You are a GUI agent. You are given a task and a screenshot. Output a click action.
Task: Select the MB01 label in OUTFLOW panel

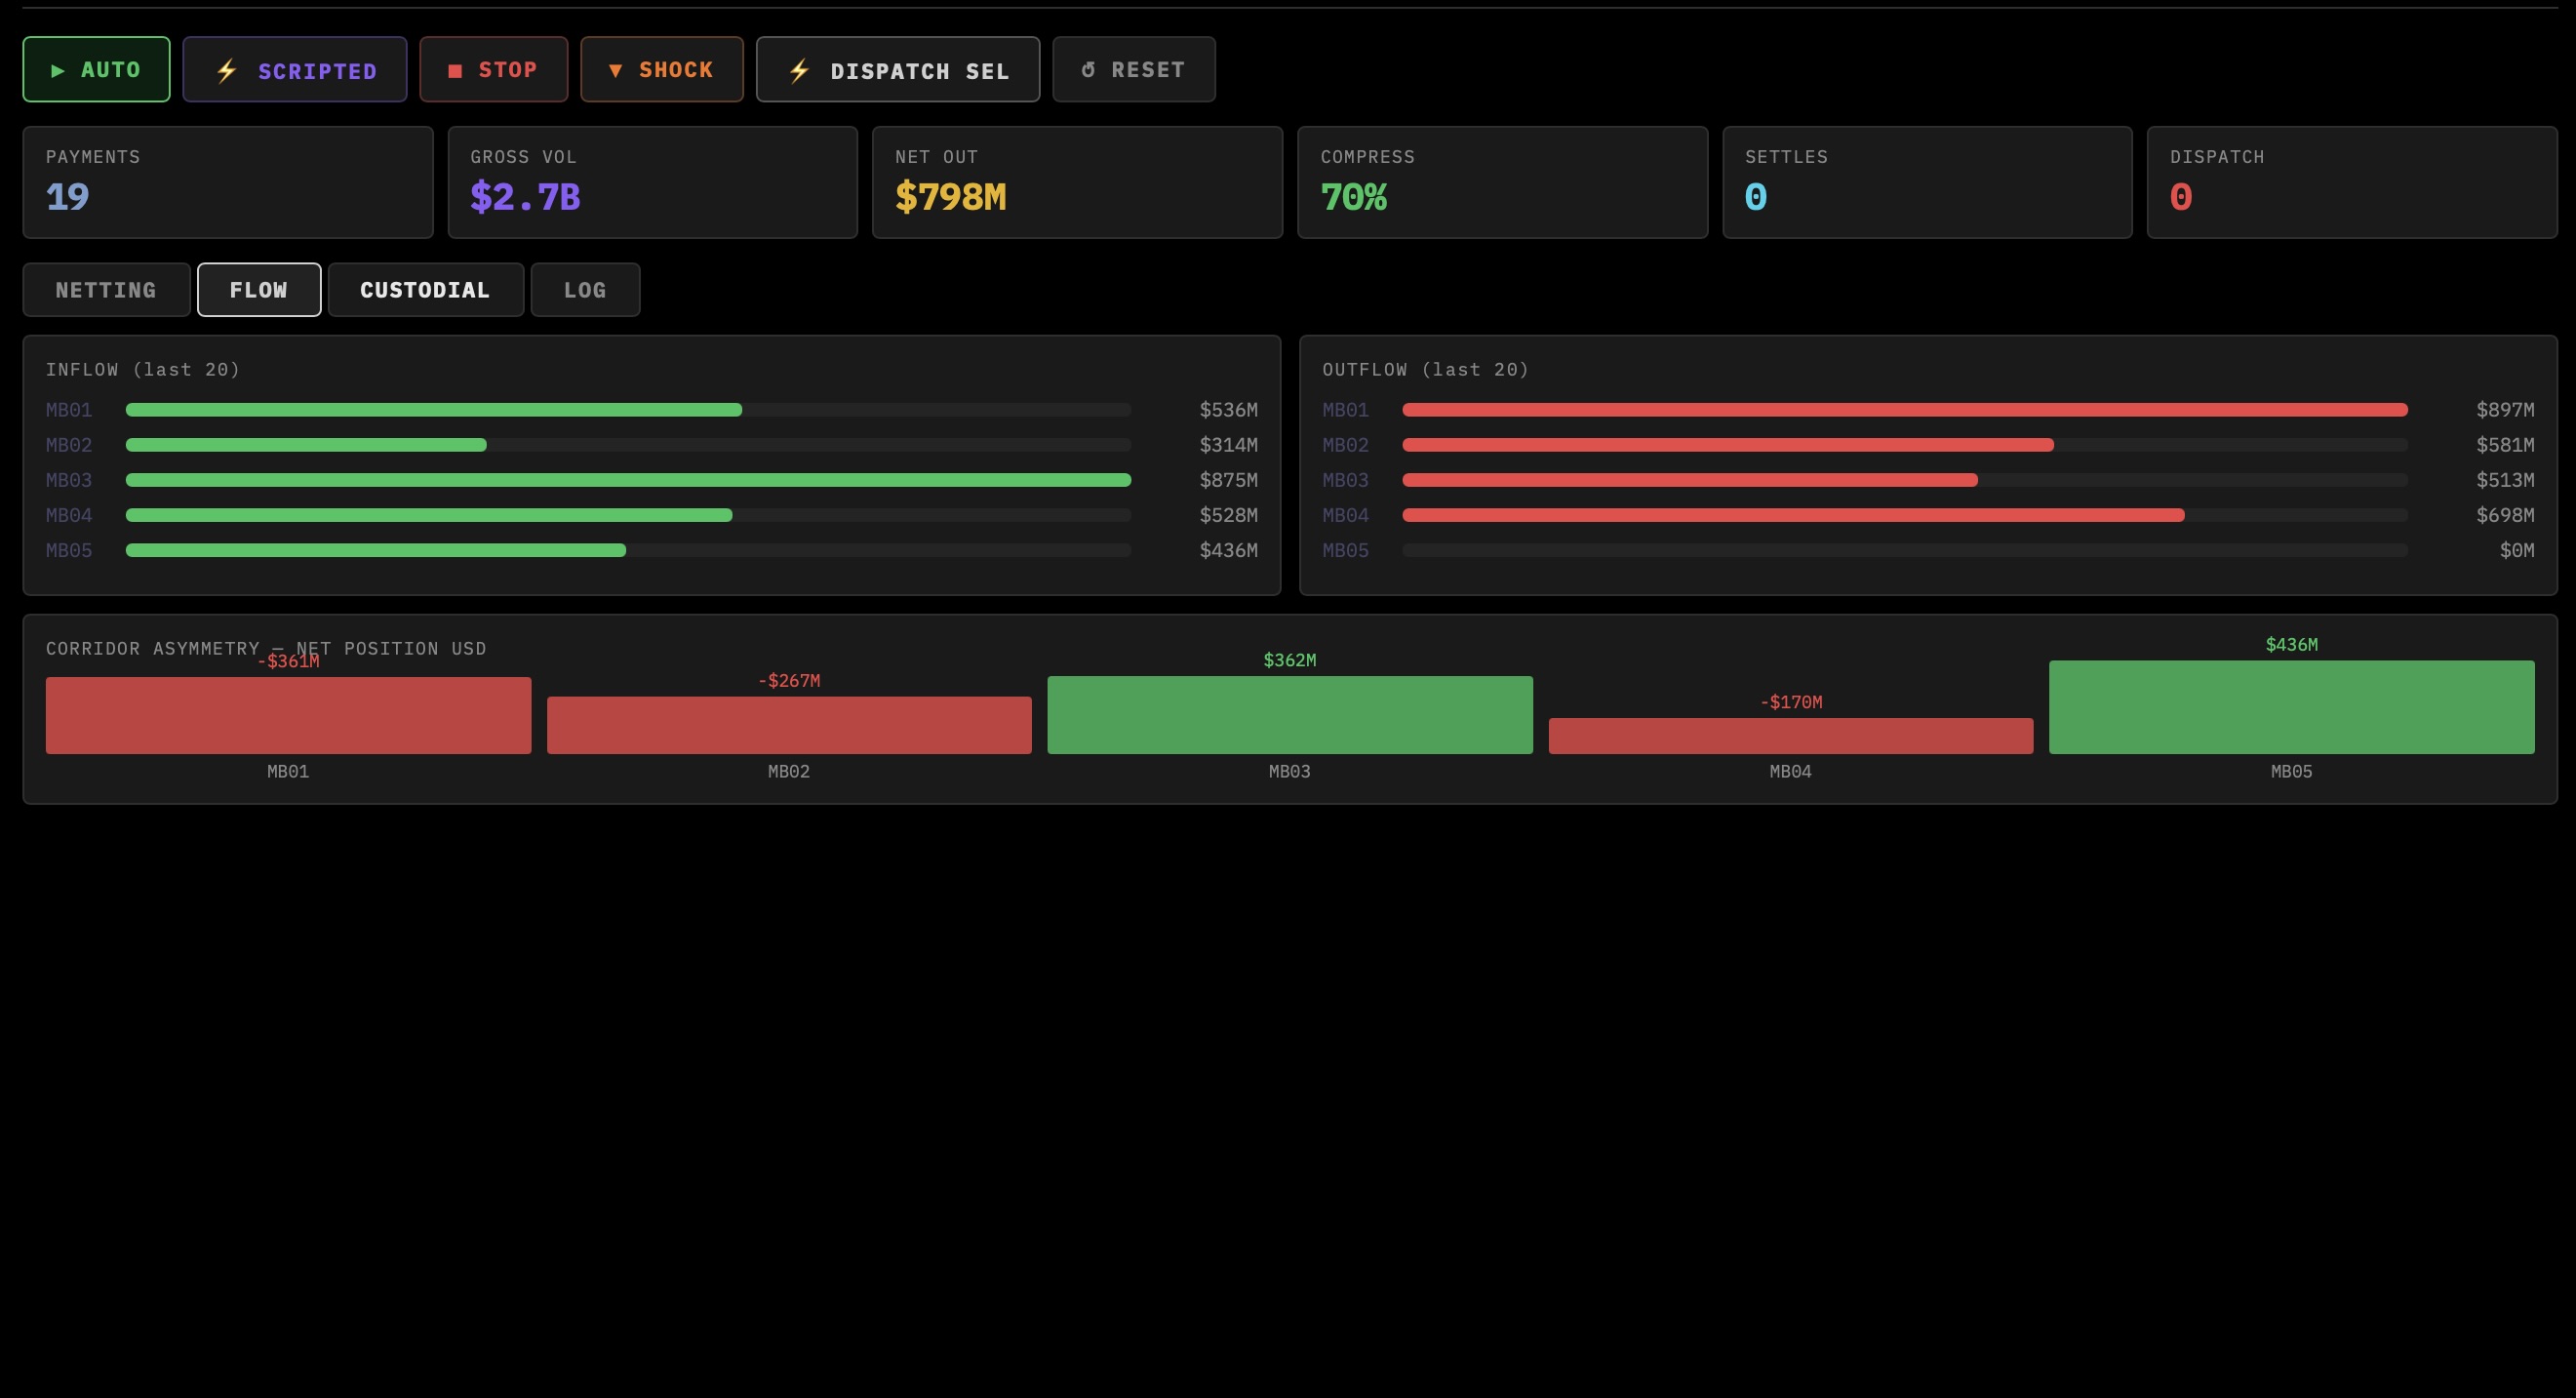pyautogui.click(x=1344, y=409)
